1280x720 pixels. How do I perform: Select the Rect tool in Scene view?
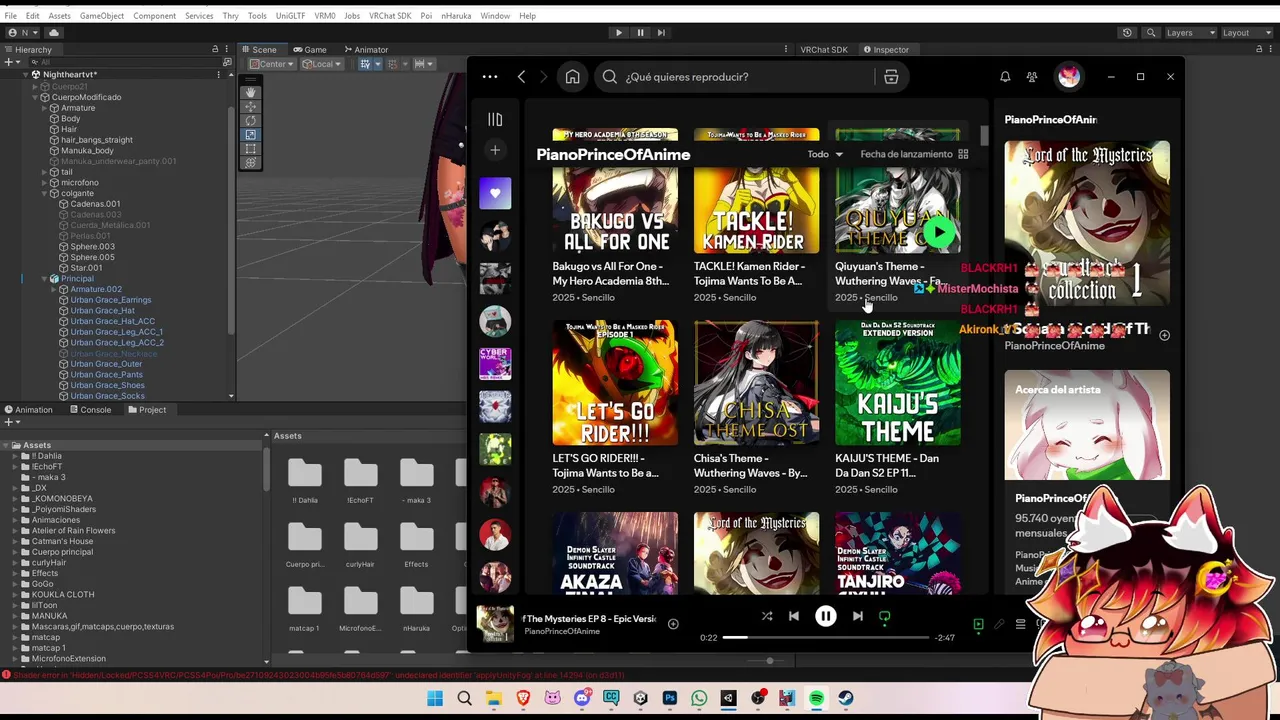point(250,148)
